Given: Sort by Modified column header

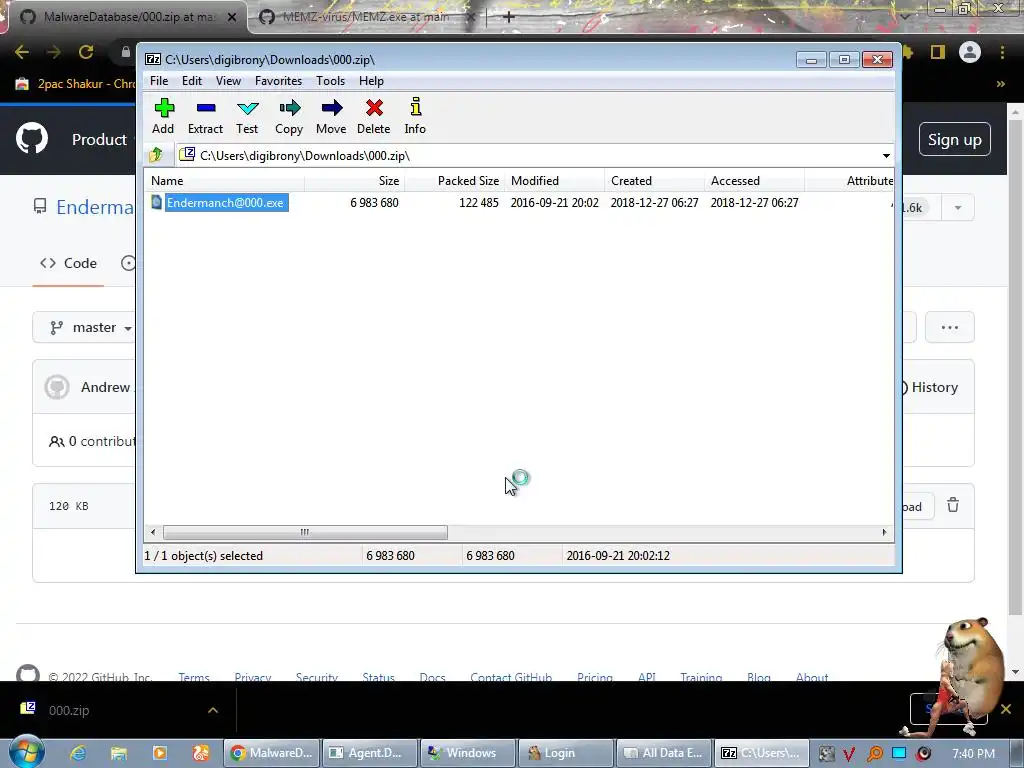Looking at the screenshot, I should click(554, 181).
